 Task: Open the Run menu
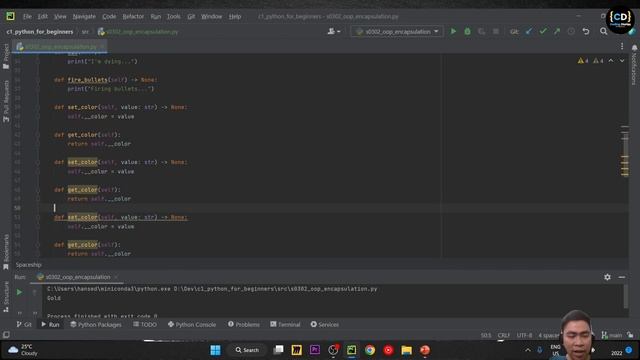click(156, 16)
